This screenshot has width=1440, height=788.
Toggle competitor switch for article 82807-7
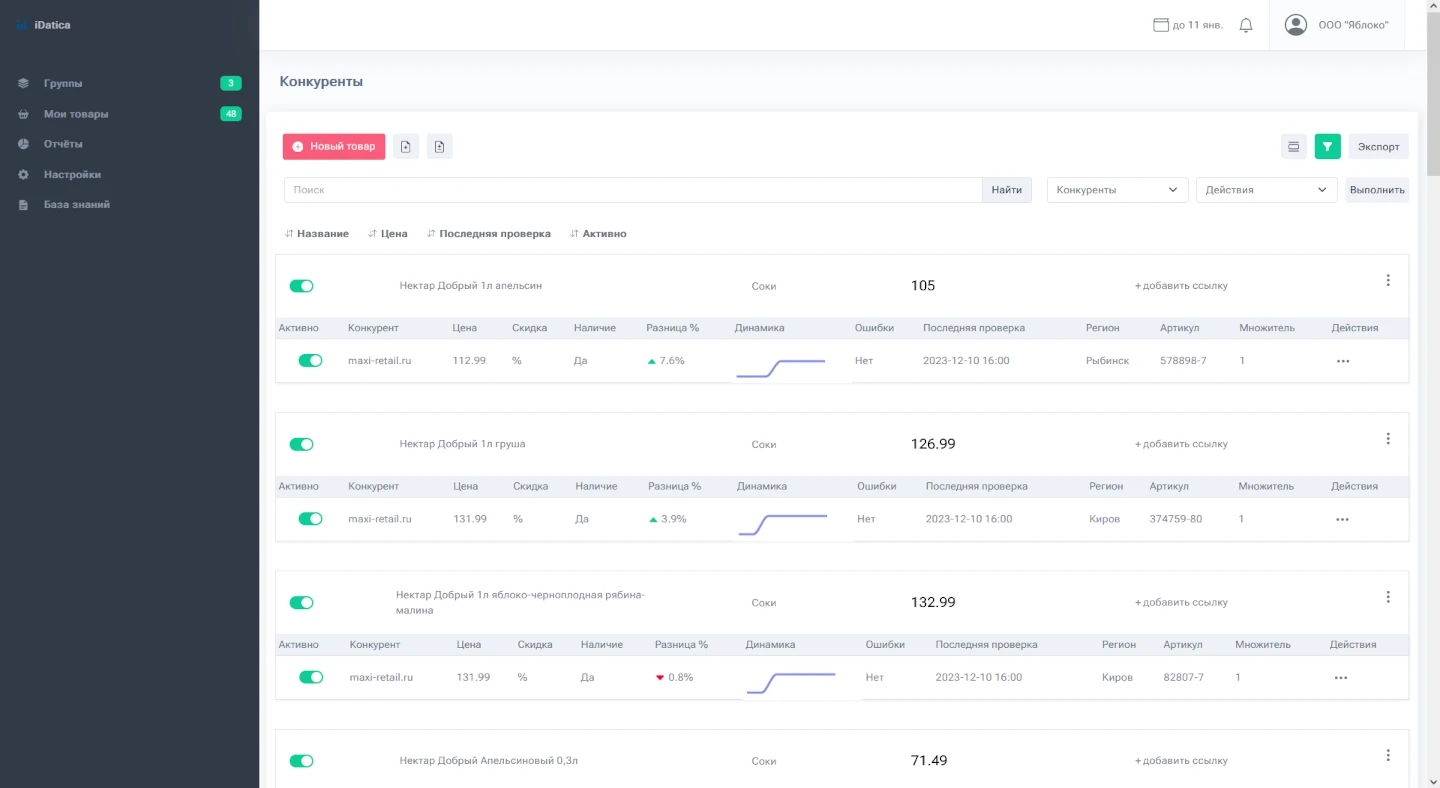311,677
